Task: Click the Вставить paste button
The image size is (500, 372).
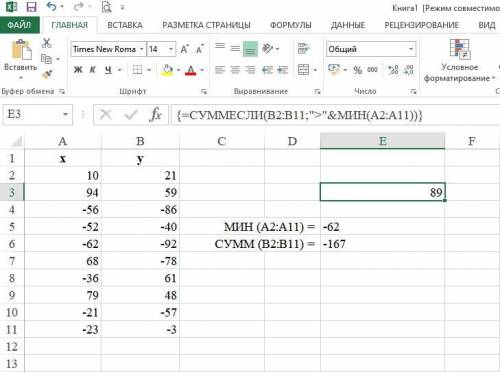Action: 21,59
